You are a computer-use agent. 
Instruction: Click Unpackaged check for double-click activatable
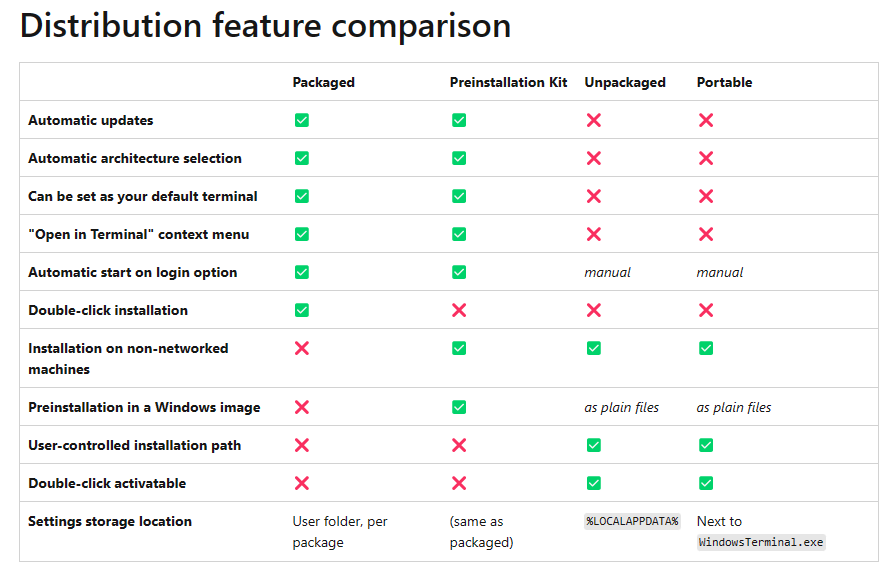click(x=594, y=483)
